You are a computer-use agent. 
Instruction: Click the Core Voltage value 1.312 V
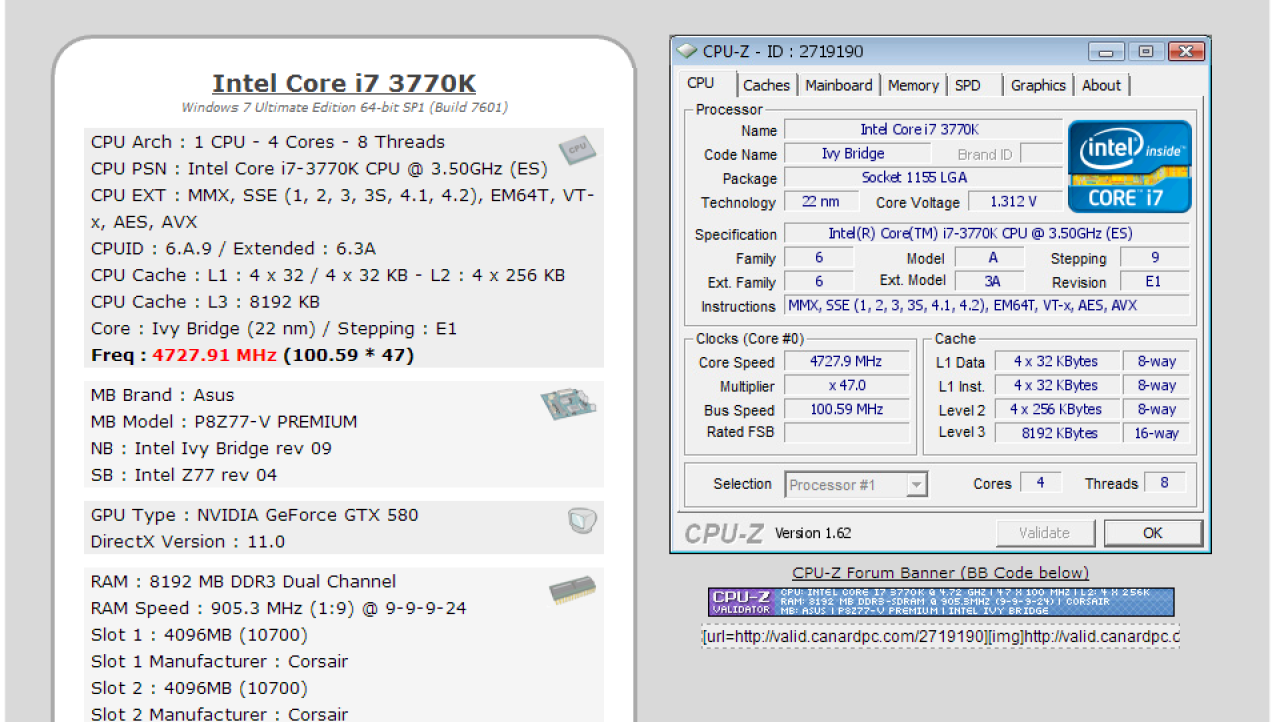[1013, 202]
